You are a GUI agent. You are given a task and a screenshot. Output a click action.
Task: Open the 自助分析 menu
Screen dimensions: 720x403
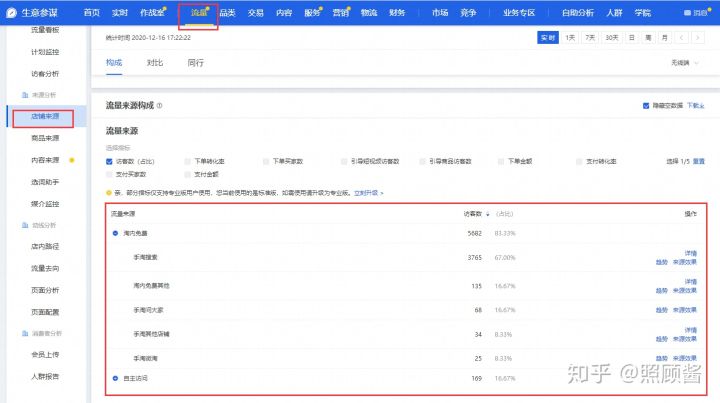578,13
